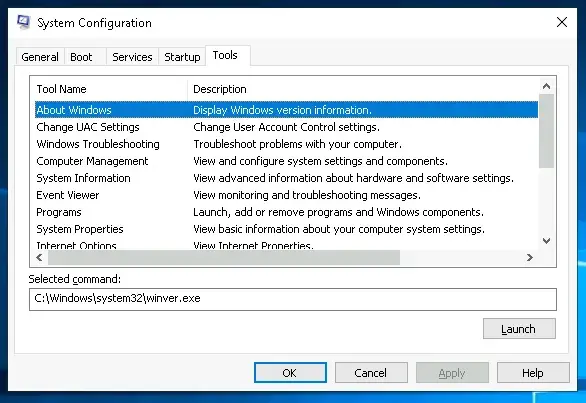Screen dimensions: 586x403
Task: Open the Boot tab
Action: [x=81, y=57]
